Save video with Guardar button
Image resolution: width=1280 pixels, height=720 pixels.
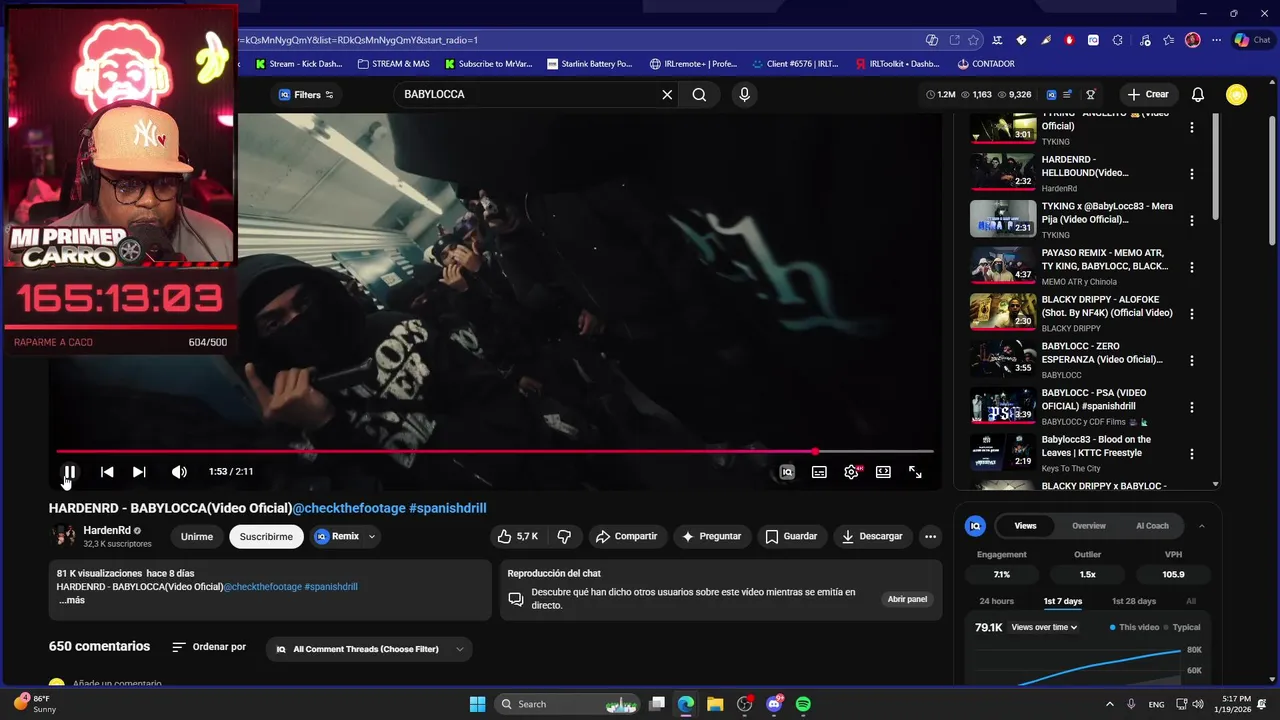(x=791, y=536)
